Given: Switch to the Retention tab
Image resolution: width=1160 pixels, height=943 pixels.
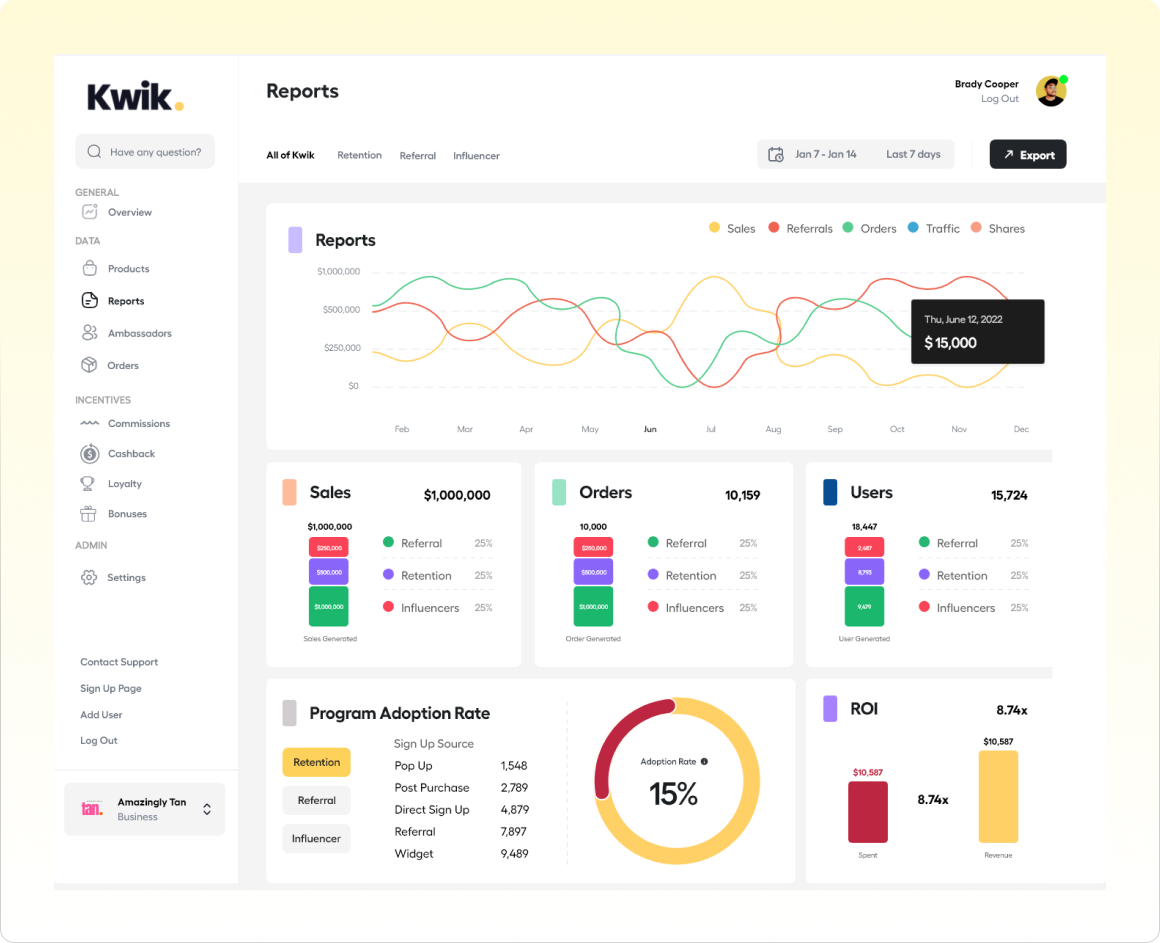Looking at the screenshot, I should [359, 155].
